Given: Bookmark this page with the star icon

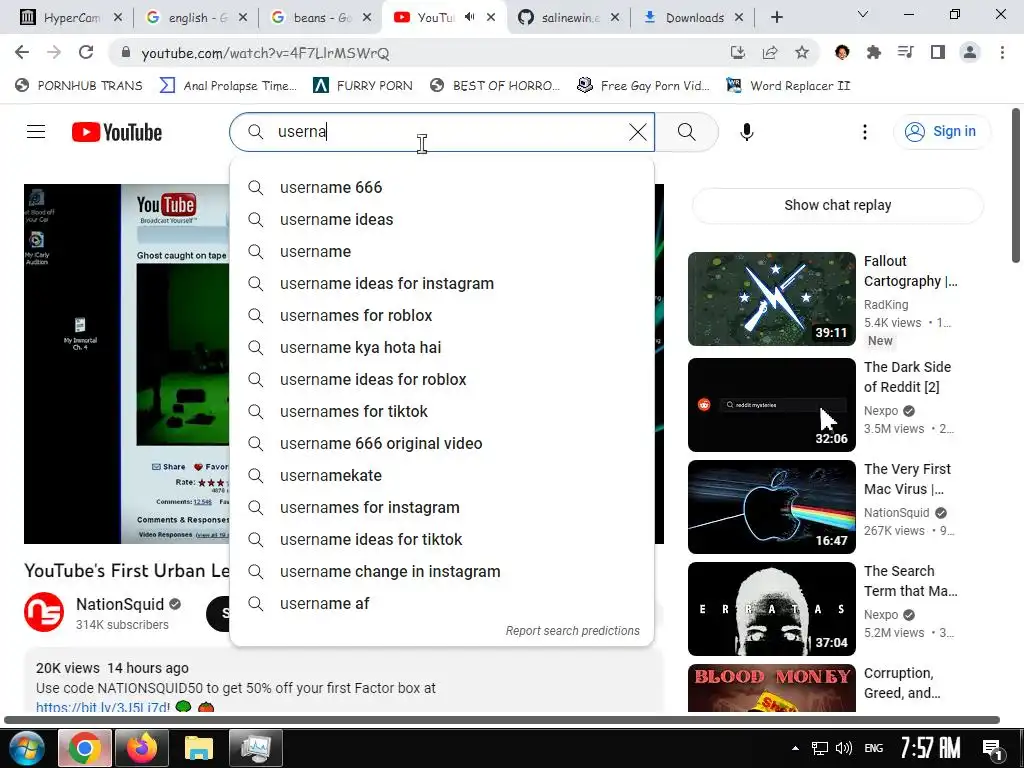Looking at the screenshot, I should pos(802,52).
